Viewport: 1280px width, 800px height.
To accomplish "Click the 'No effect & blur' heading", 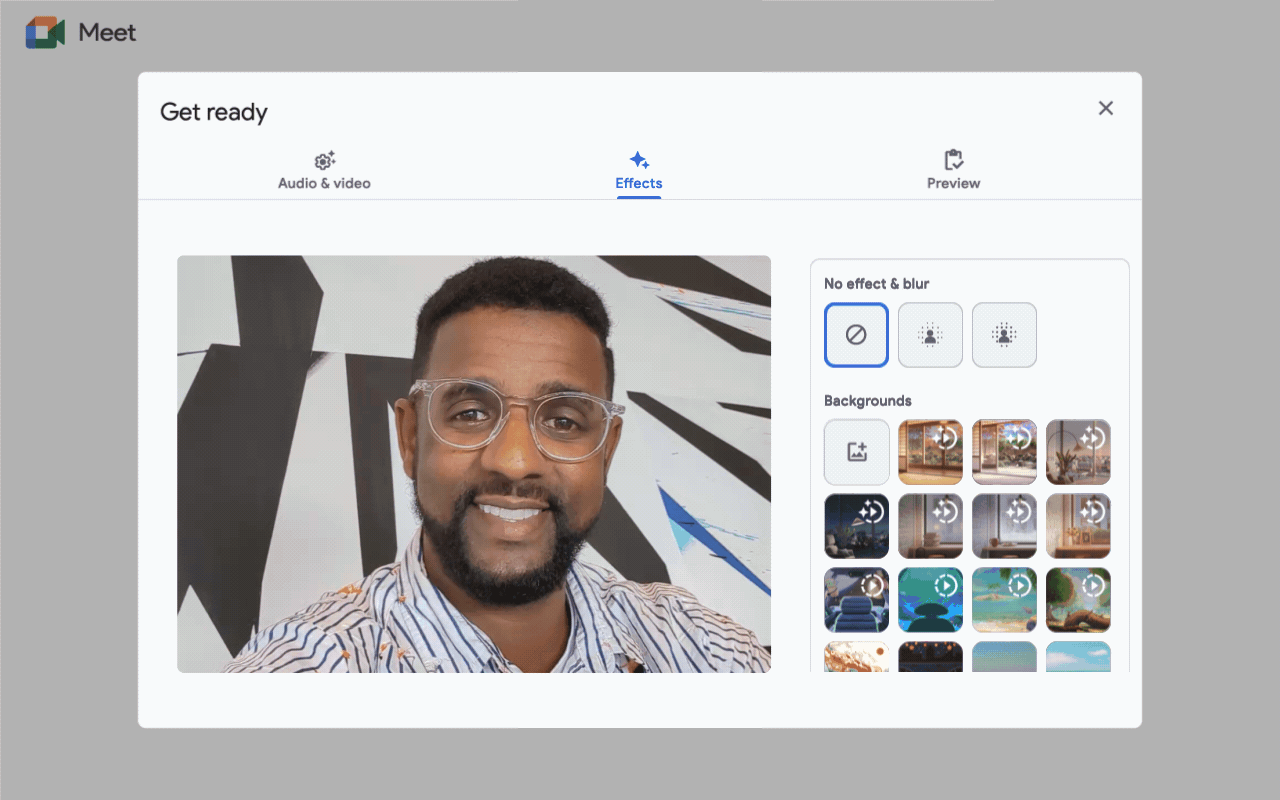I will [876, 284].
